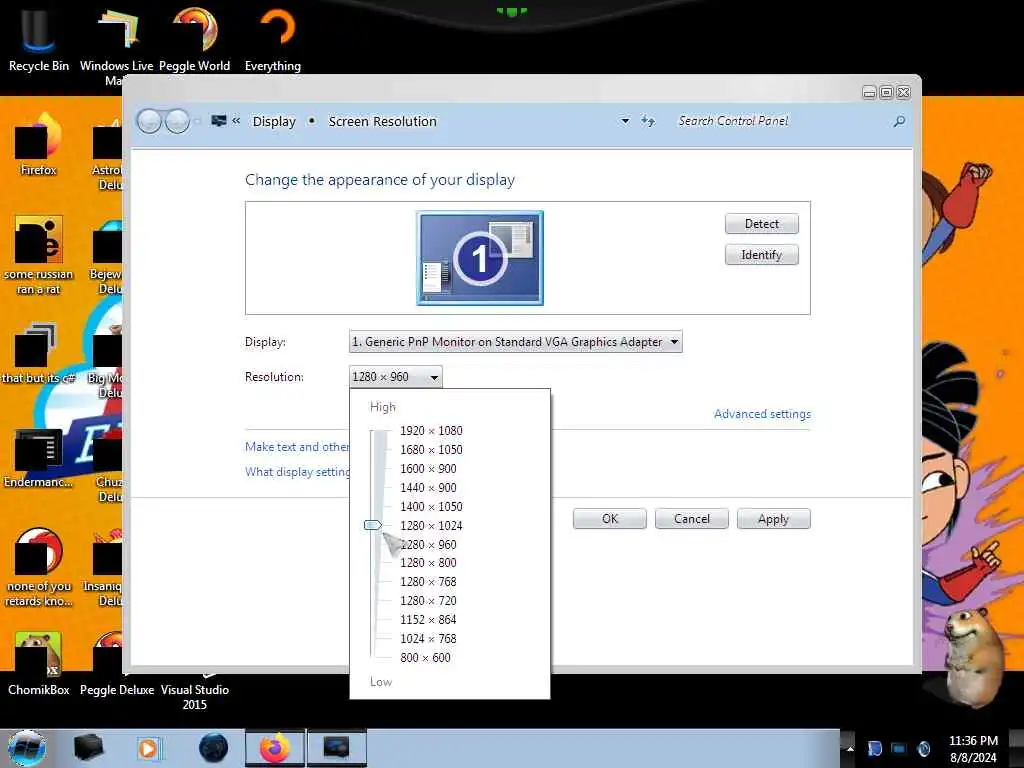Choose 1024 × 768 resolution
This screenshot has width=1024, height=768.
coord(428,639)
